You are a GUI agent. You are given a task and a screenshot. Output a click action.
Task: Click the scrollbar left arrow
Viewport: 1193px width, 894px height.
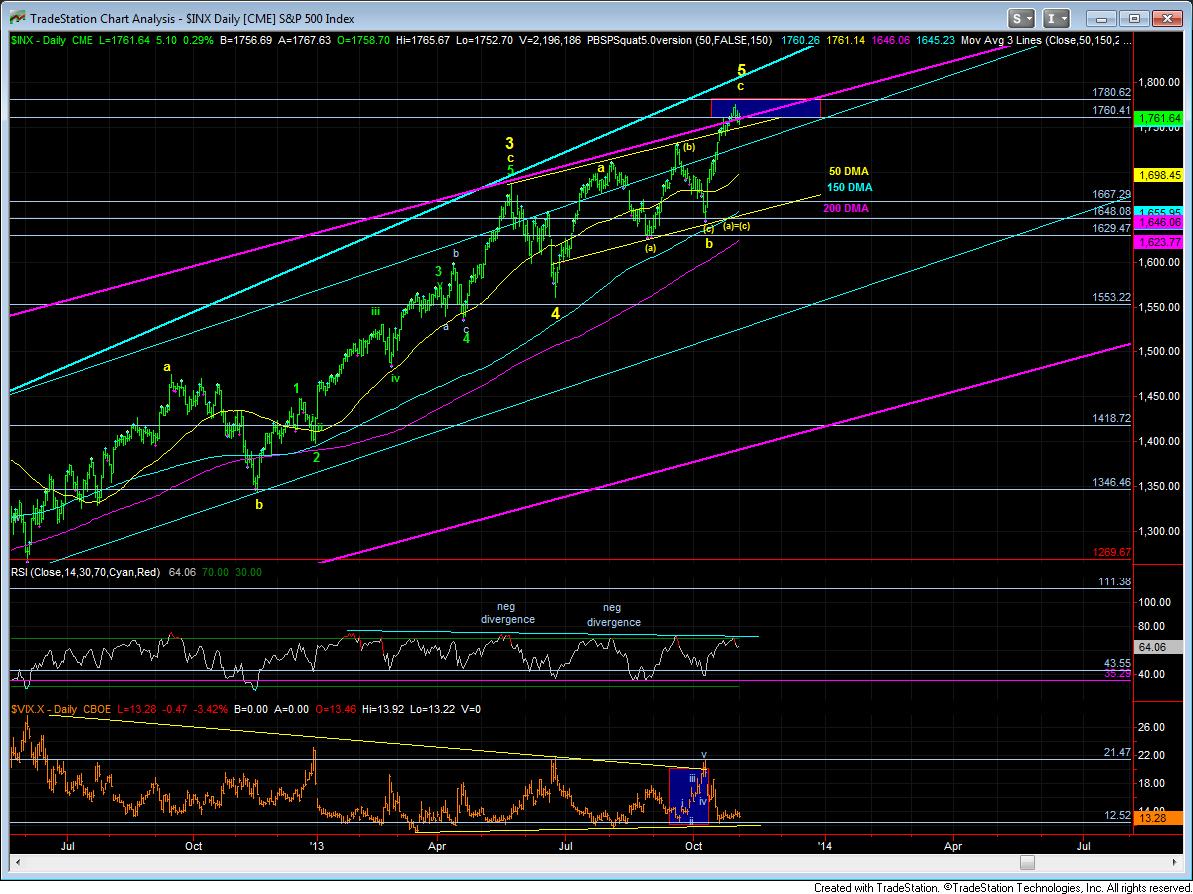click(18, 862)
